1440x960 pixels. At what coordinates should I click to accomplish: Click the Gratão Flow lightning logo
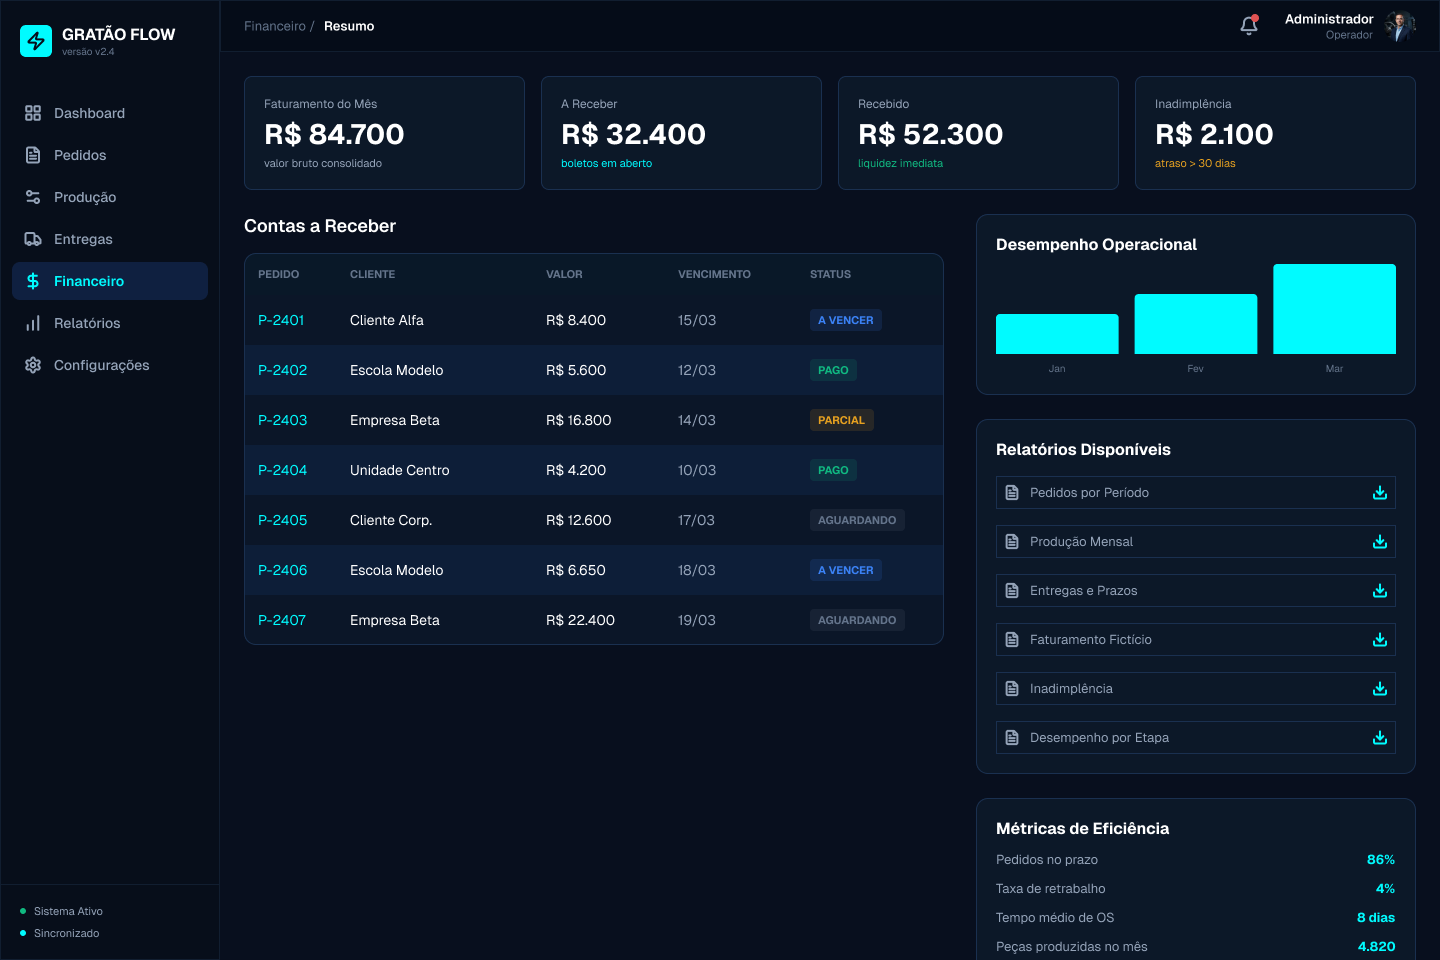pos(36,41)
